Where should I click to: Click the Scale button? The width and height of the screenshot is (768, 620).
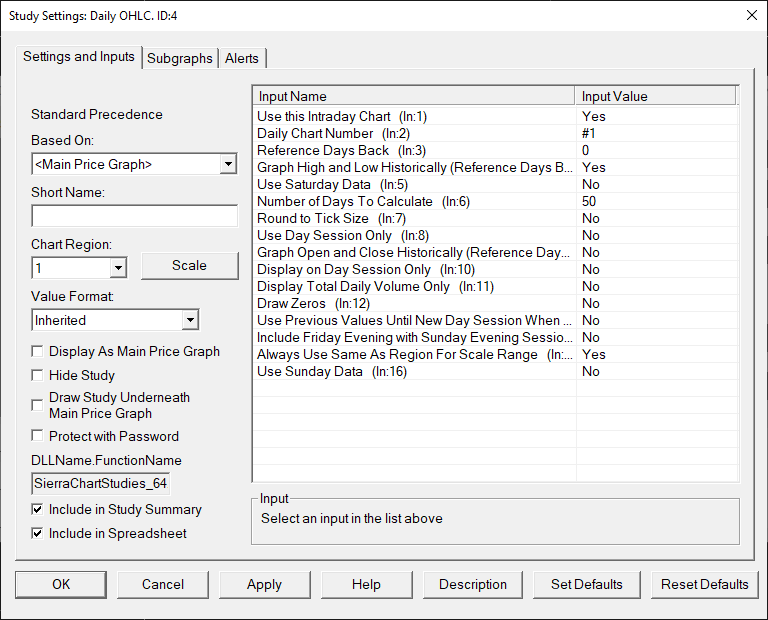(x=189, y=266)
